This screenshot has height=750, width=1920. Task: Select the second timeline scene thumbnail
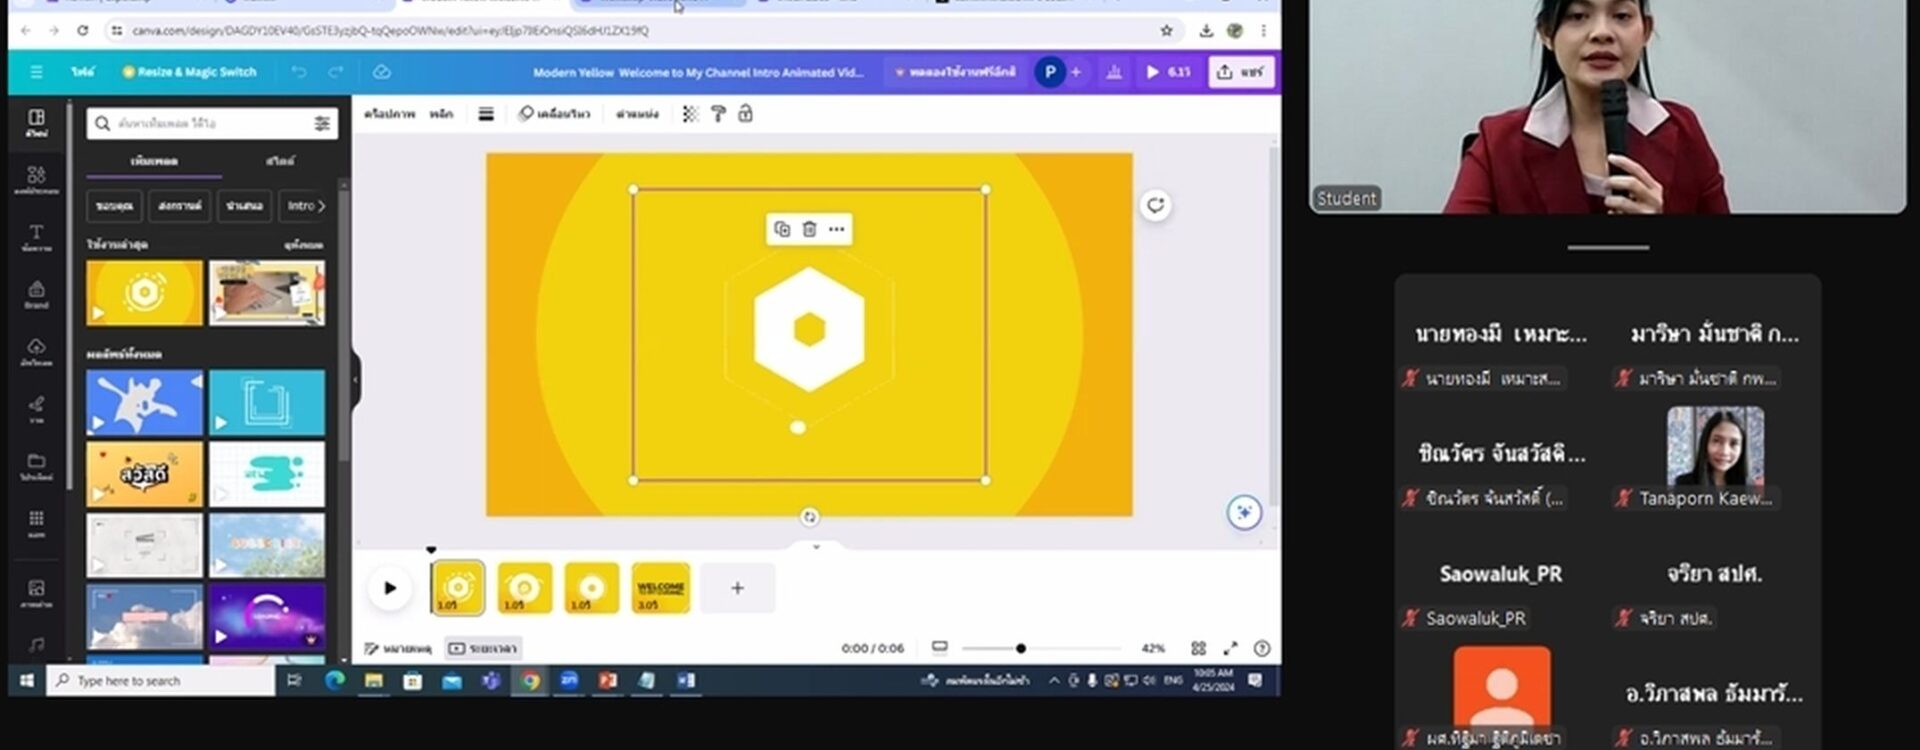pos(525,588)
